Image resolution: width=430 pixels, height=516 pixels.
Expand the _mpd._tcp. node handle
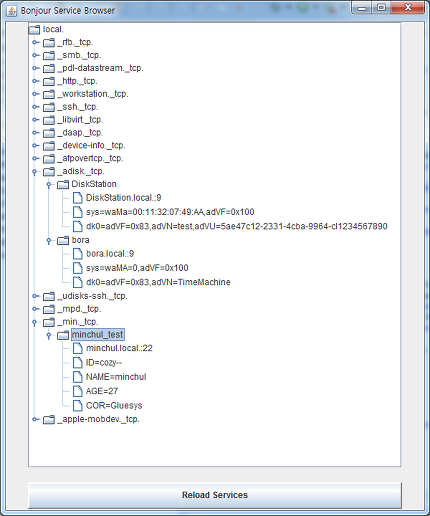tap(35, 309)
